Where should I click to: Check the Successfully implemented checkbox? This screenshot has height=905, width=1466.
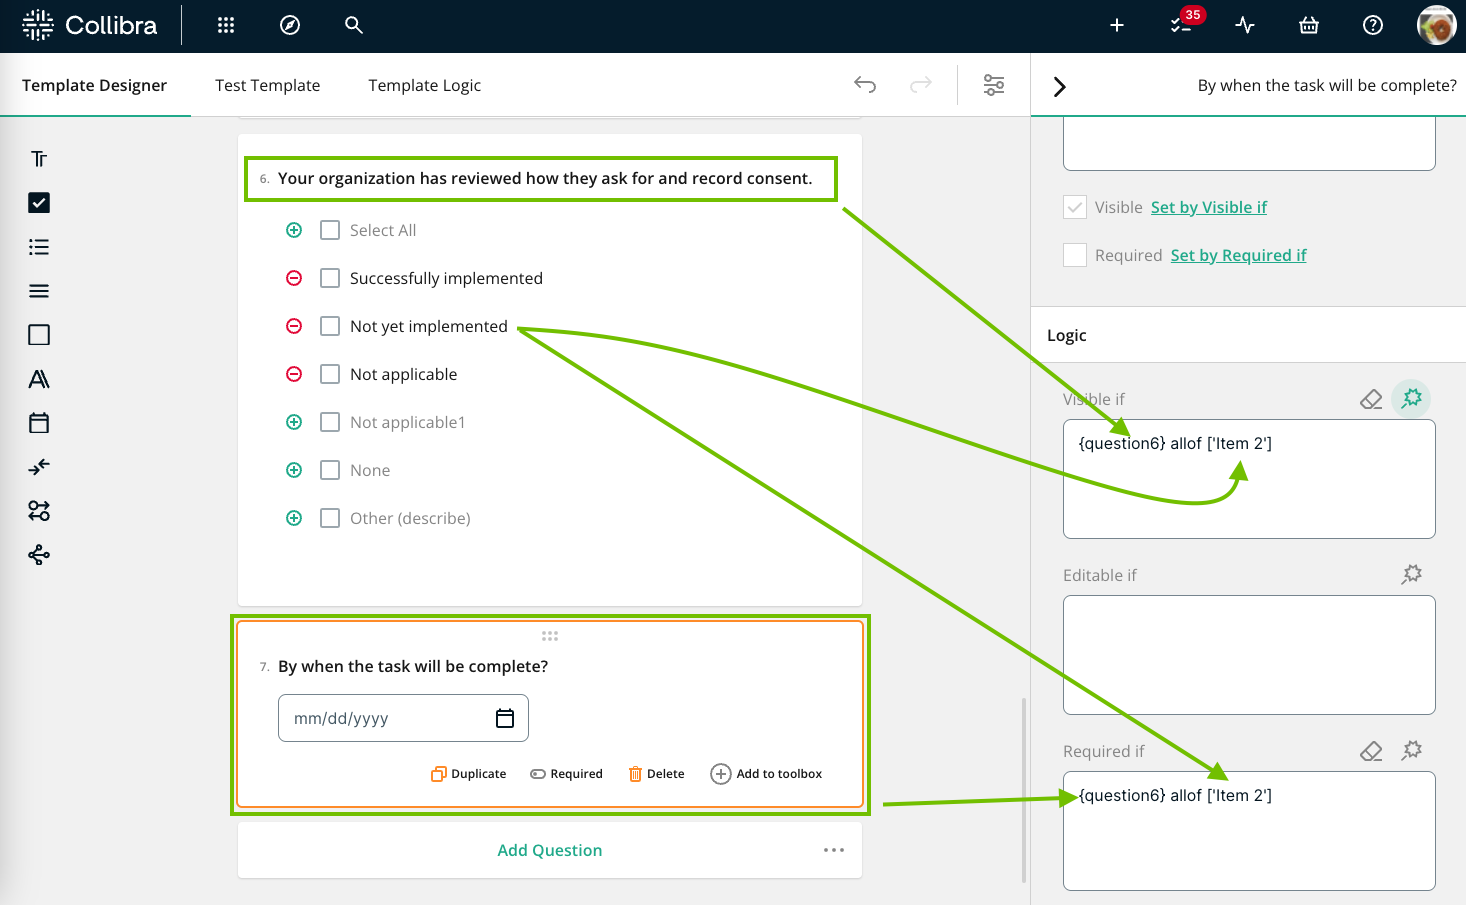330,278
